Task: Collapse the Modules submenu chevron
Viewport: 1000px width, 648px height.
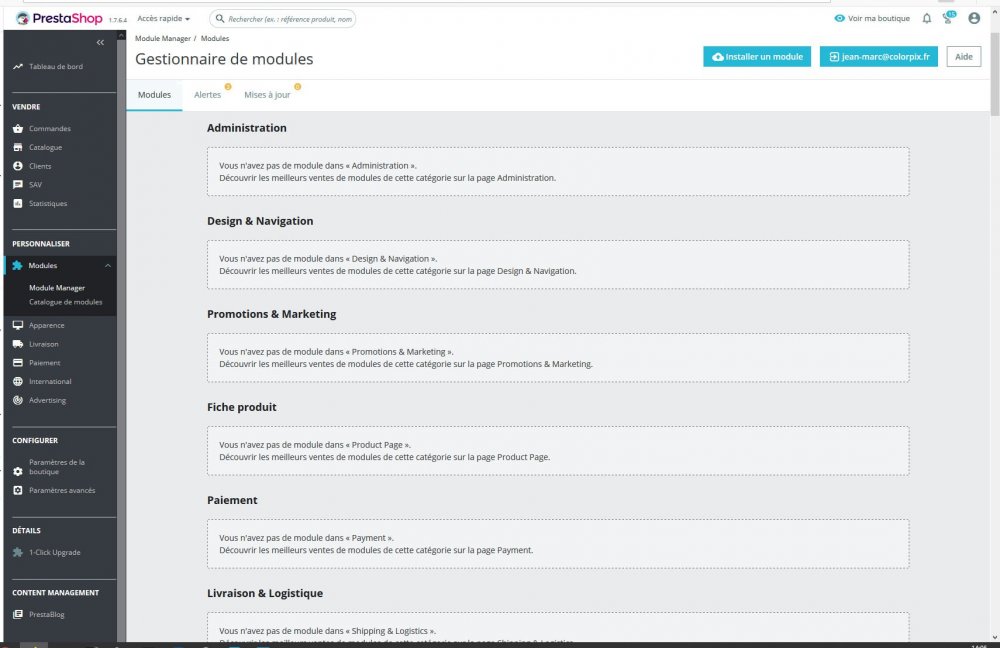Action: (x=107, y=266)
